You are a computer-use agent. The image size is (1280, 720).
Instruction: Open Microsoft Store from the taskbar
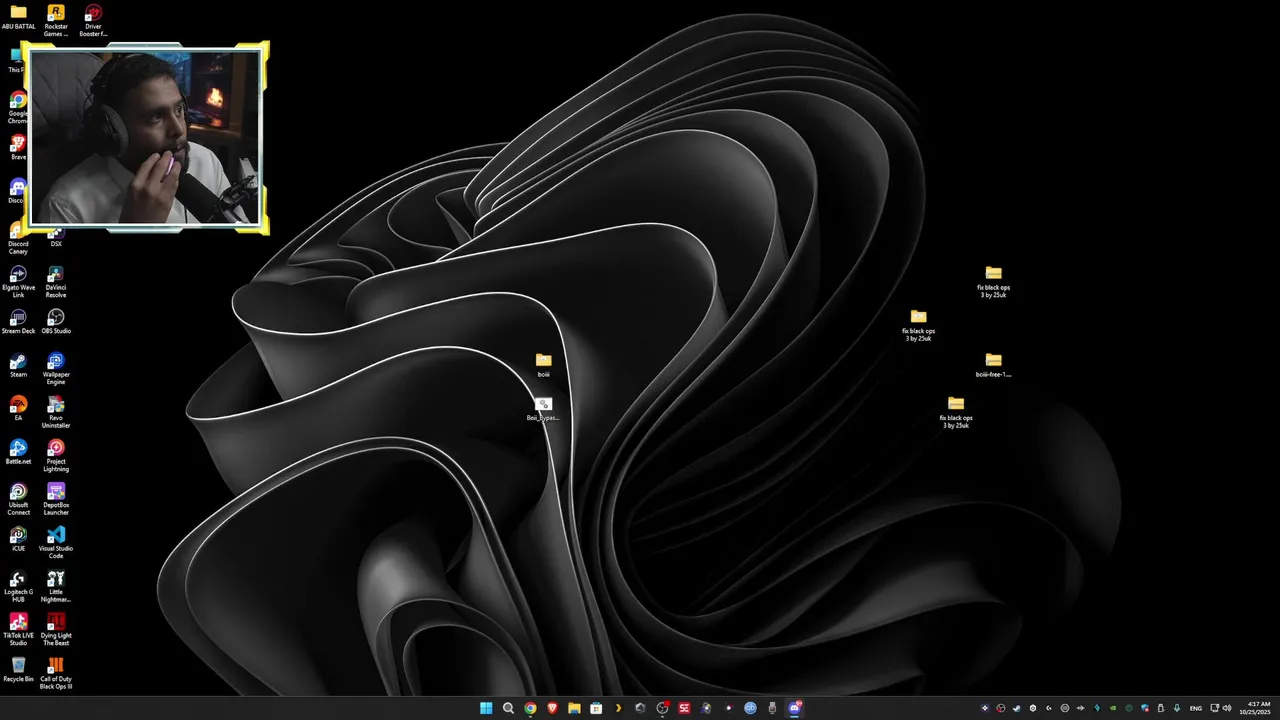(x=596, y=708)
